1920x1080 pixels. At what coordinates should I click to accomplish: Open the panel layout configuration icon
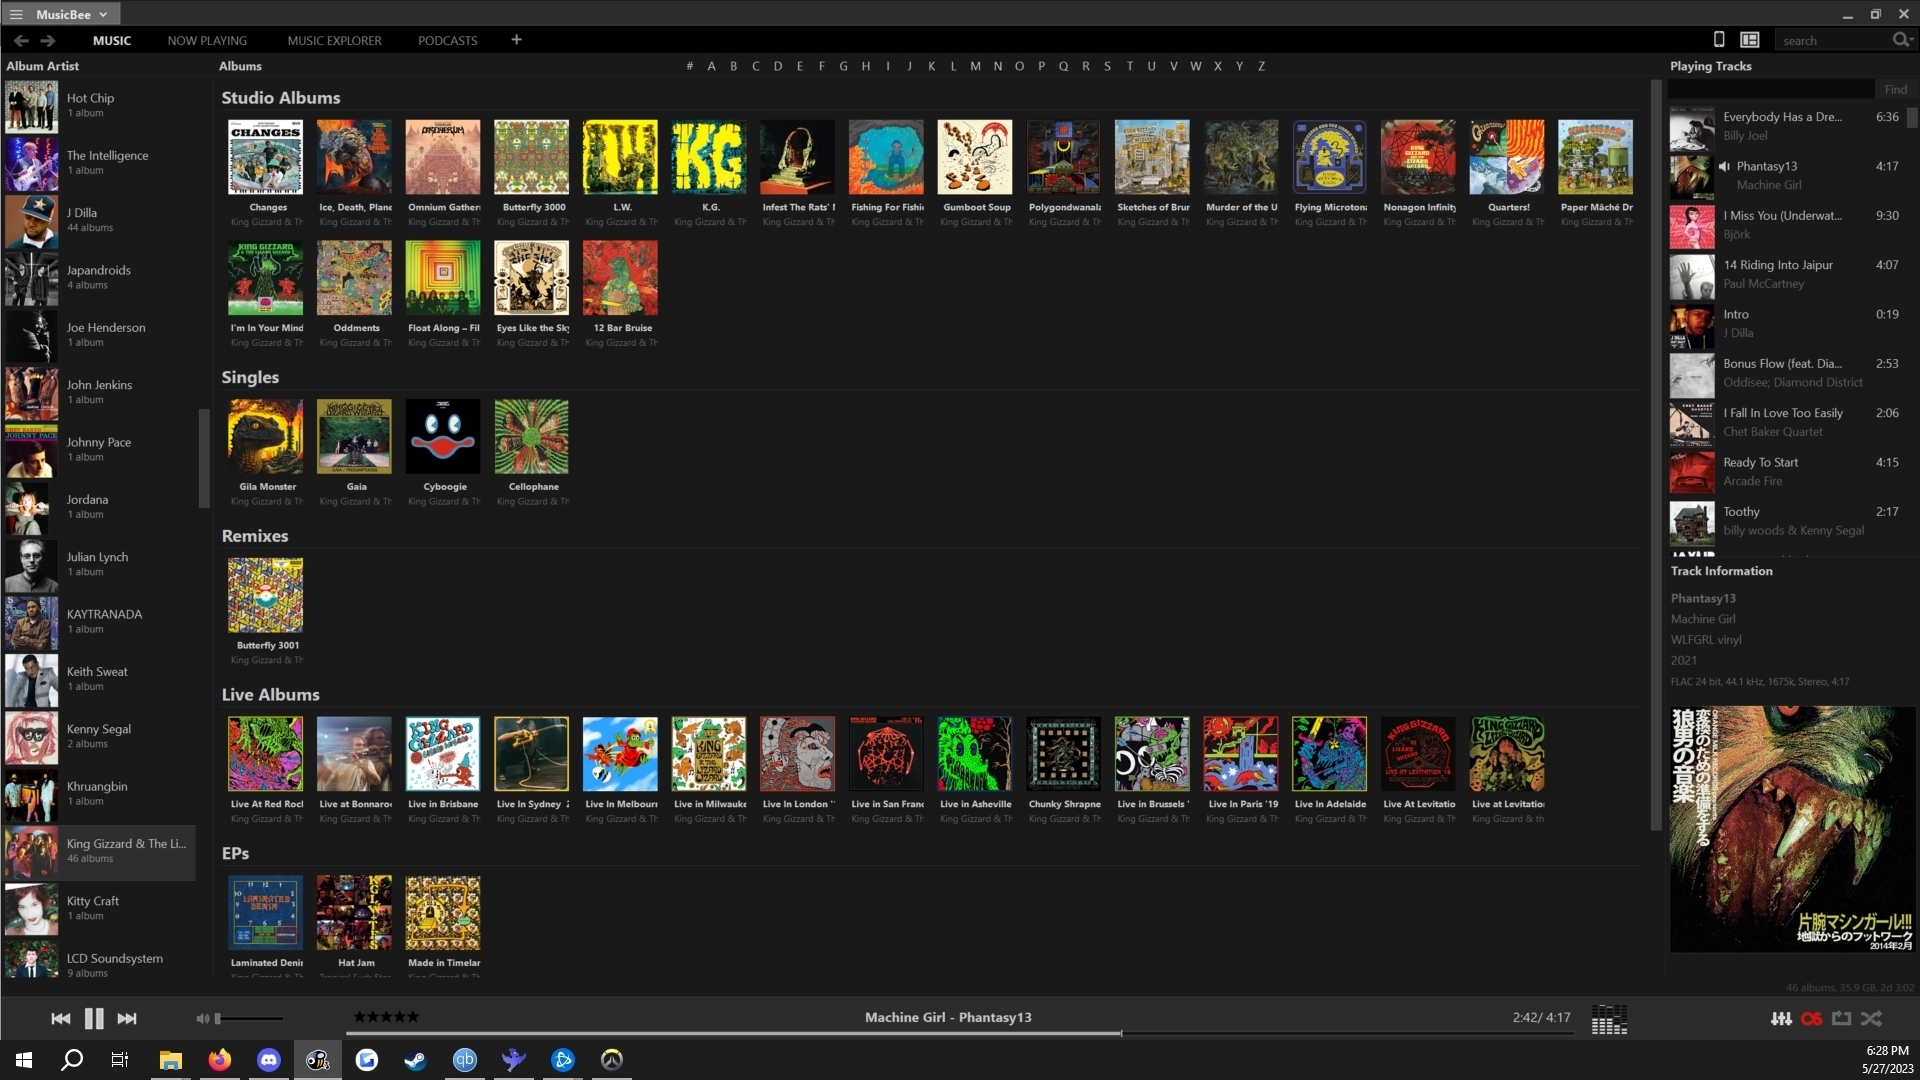pos(1749,40)
